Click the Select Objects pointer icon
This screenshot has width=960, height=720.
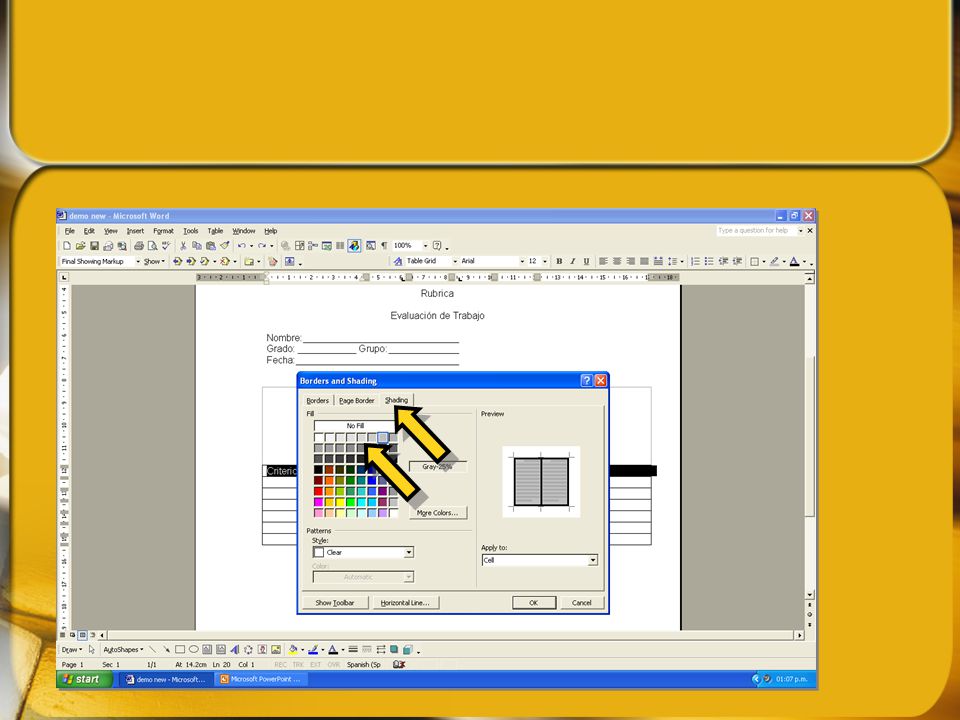92,650
